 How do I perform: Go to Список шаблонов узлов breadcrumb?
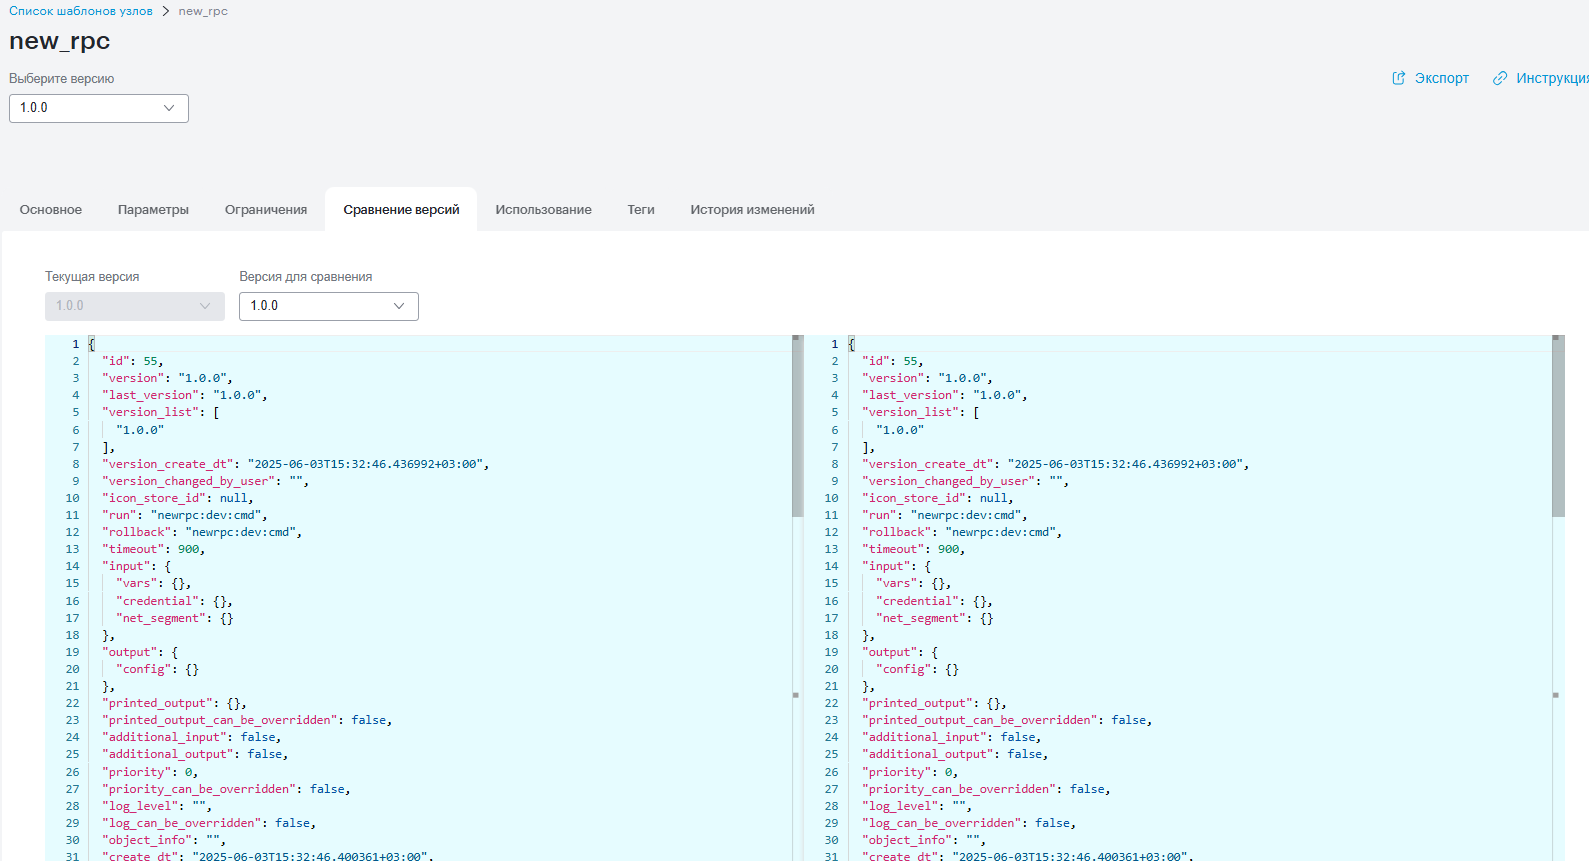[x=81, y=11]
